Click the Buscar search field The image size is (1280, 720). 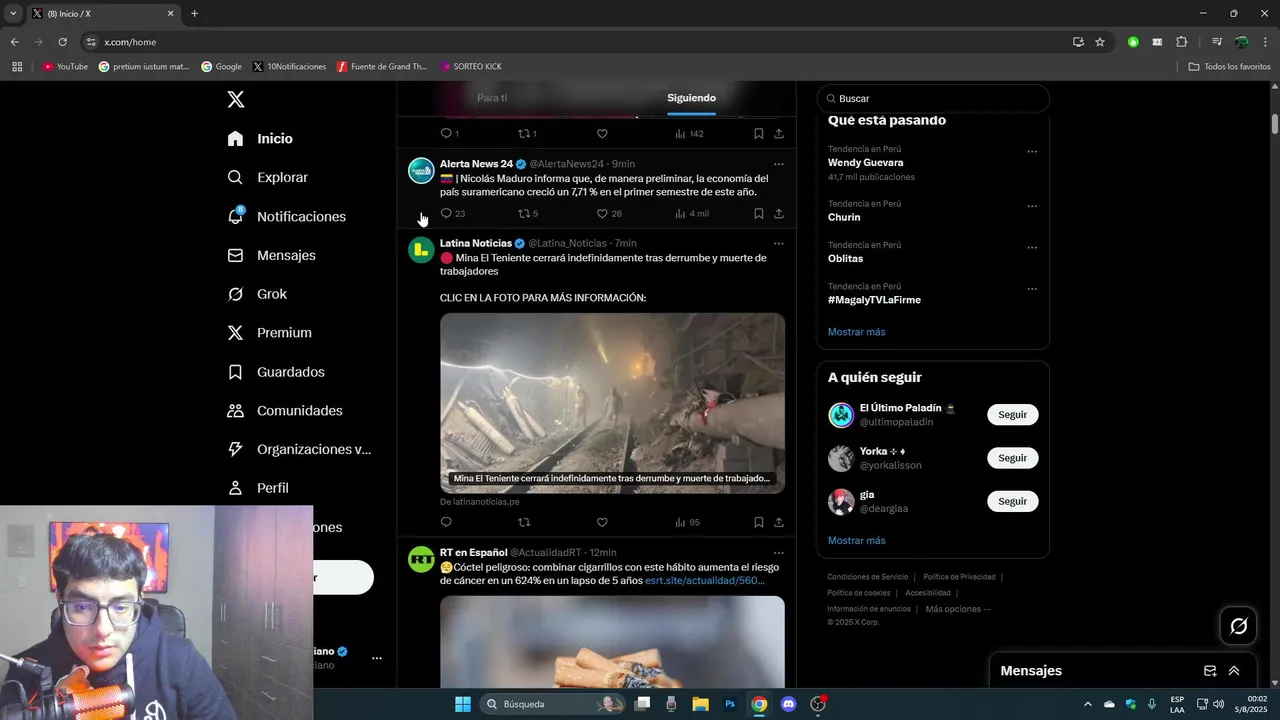(933, 99)
